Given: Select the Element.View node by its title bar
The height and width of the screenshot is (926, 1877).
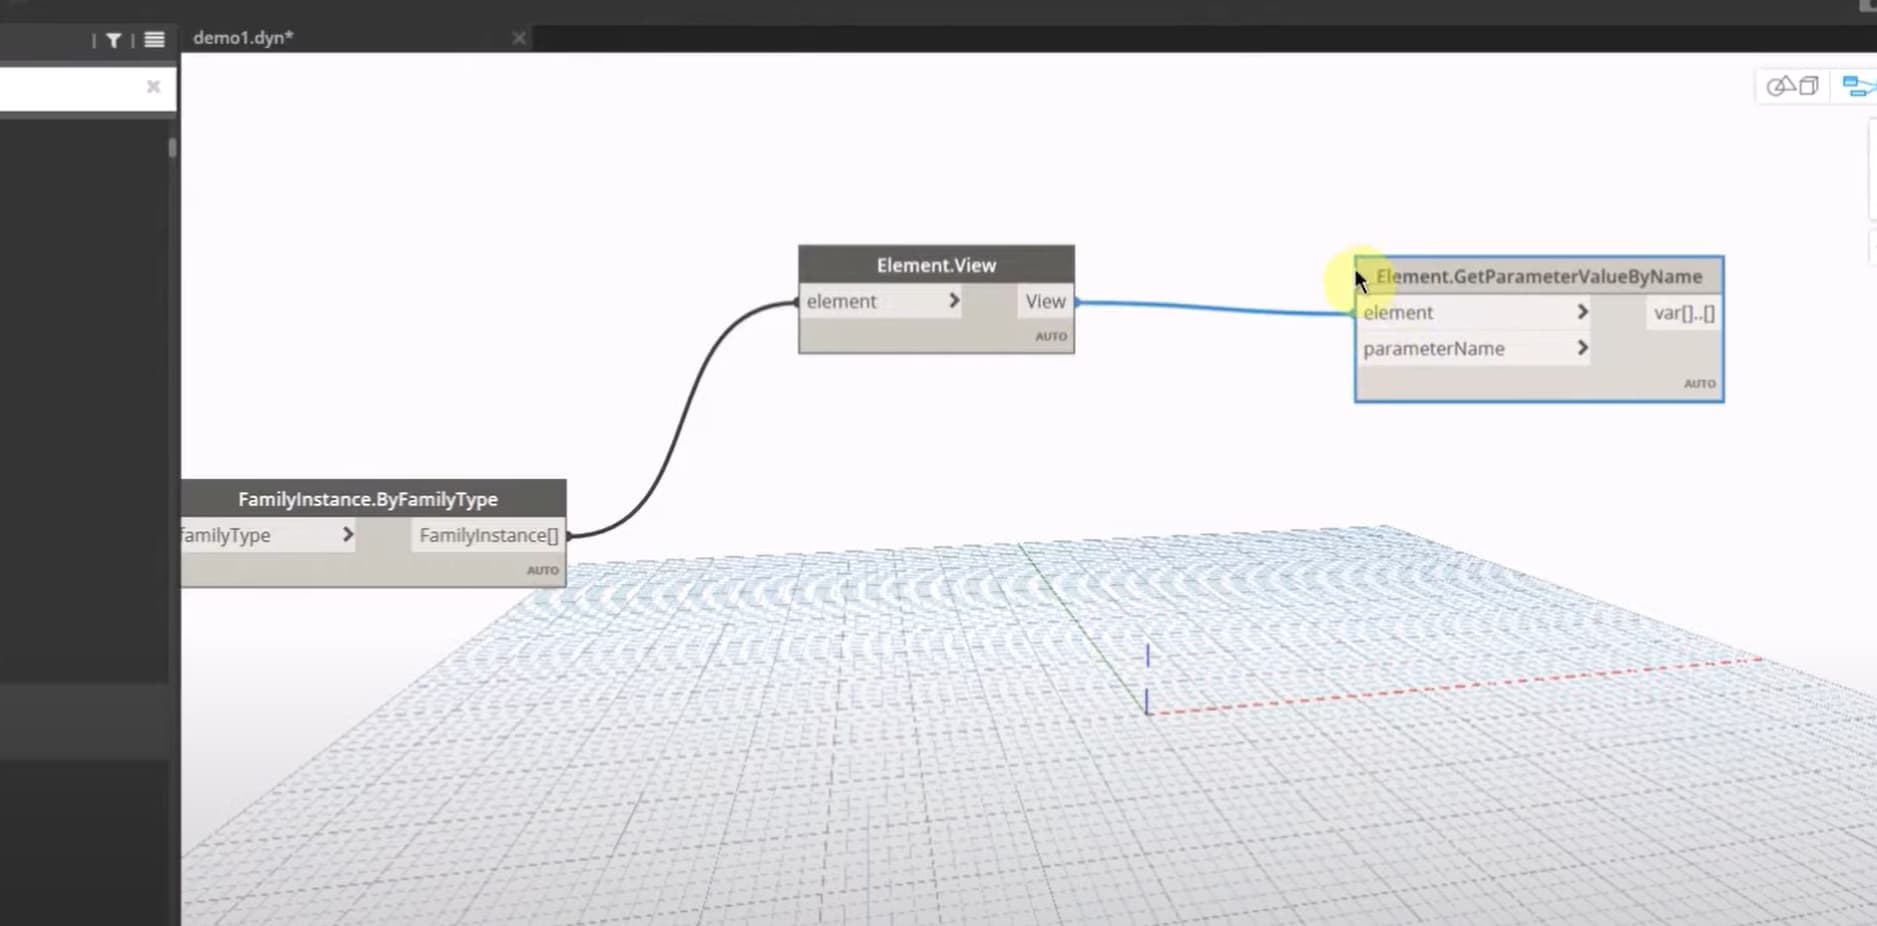Looking at the screenshot, I should (936, 264).
